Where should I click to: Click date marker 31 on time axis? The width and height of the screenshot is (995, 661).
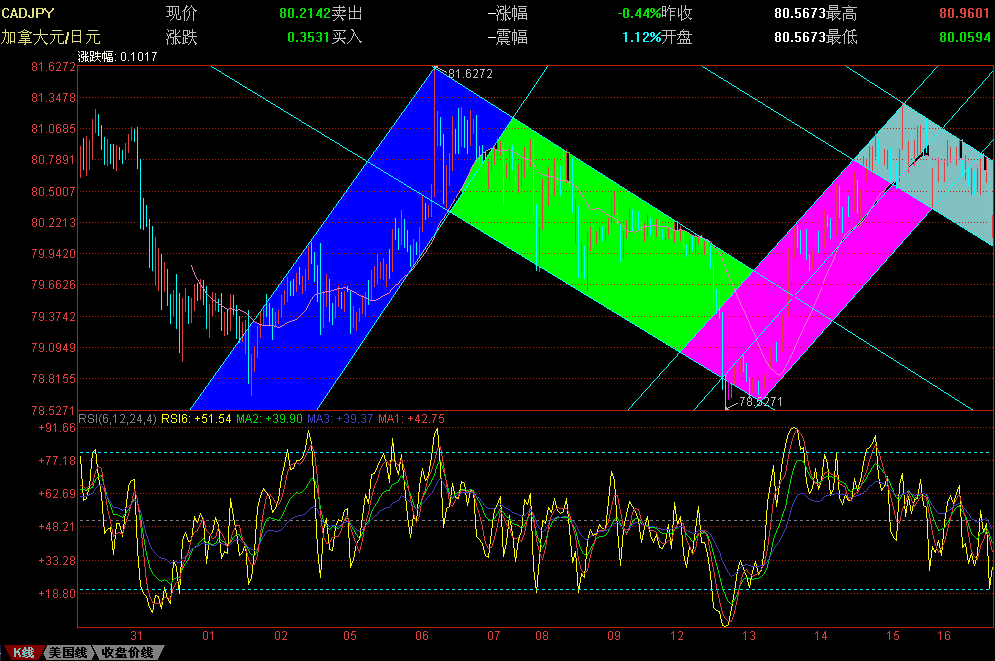(x=136, y=636)
